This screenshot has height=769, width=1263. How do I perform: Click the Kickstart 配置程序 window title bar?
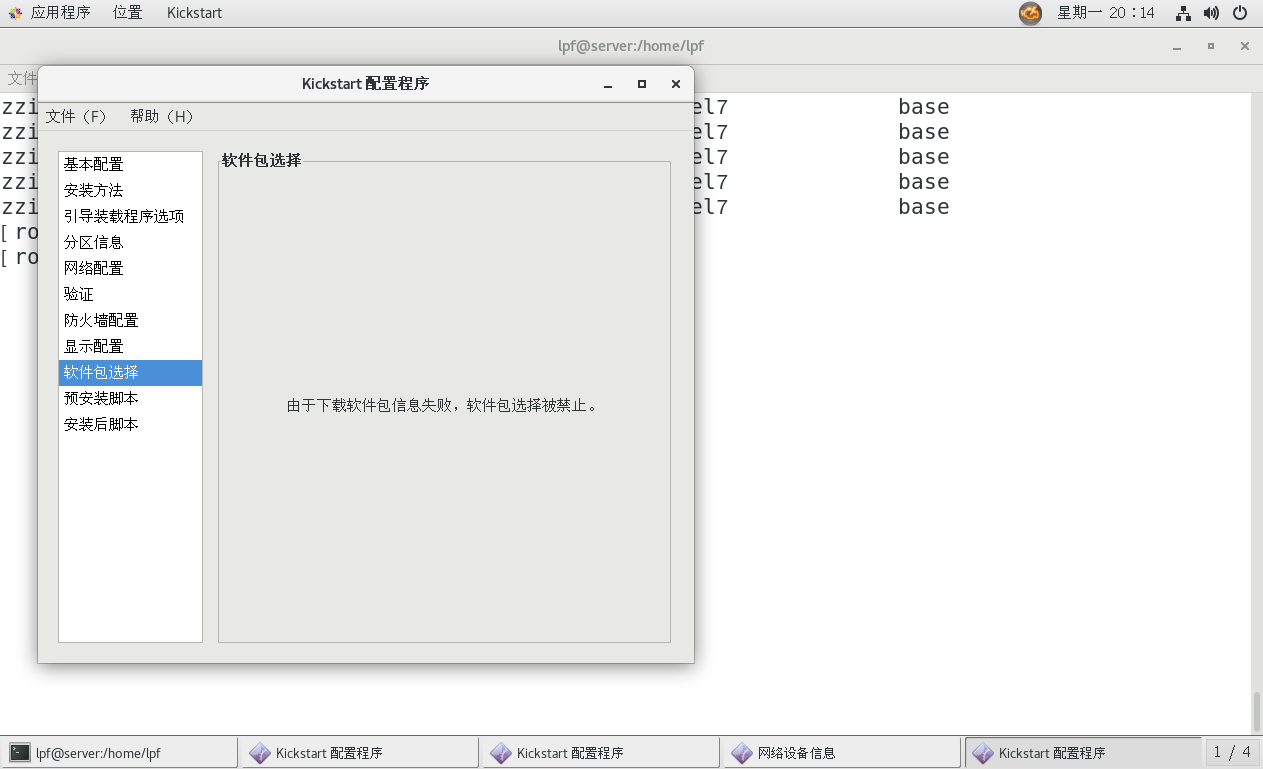click(x=365, y=84)
